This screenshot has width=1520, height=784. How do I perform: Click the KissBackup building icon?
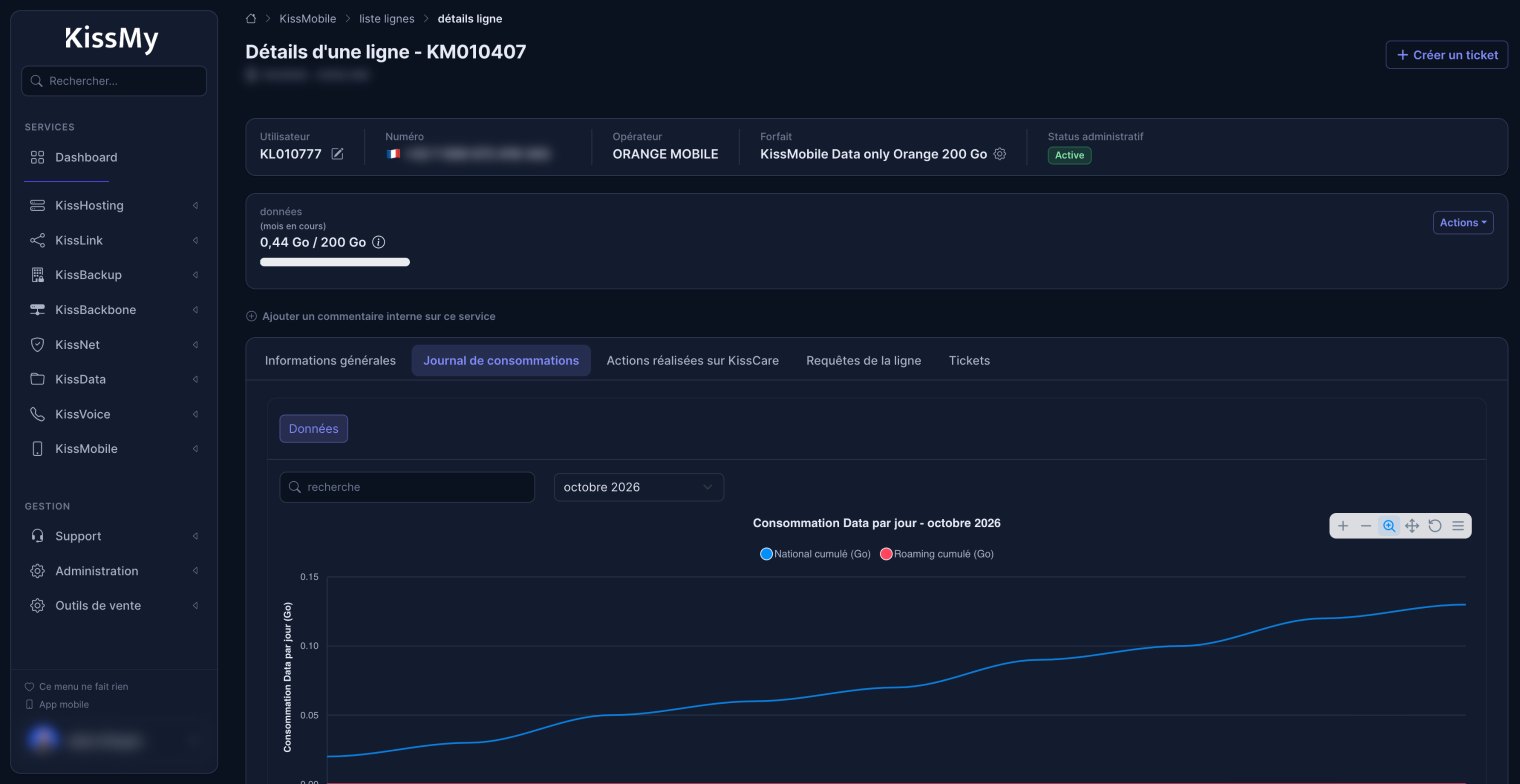38,275
